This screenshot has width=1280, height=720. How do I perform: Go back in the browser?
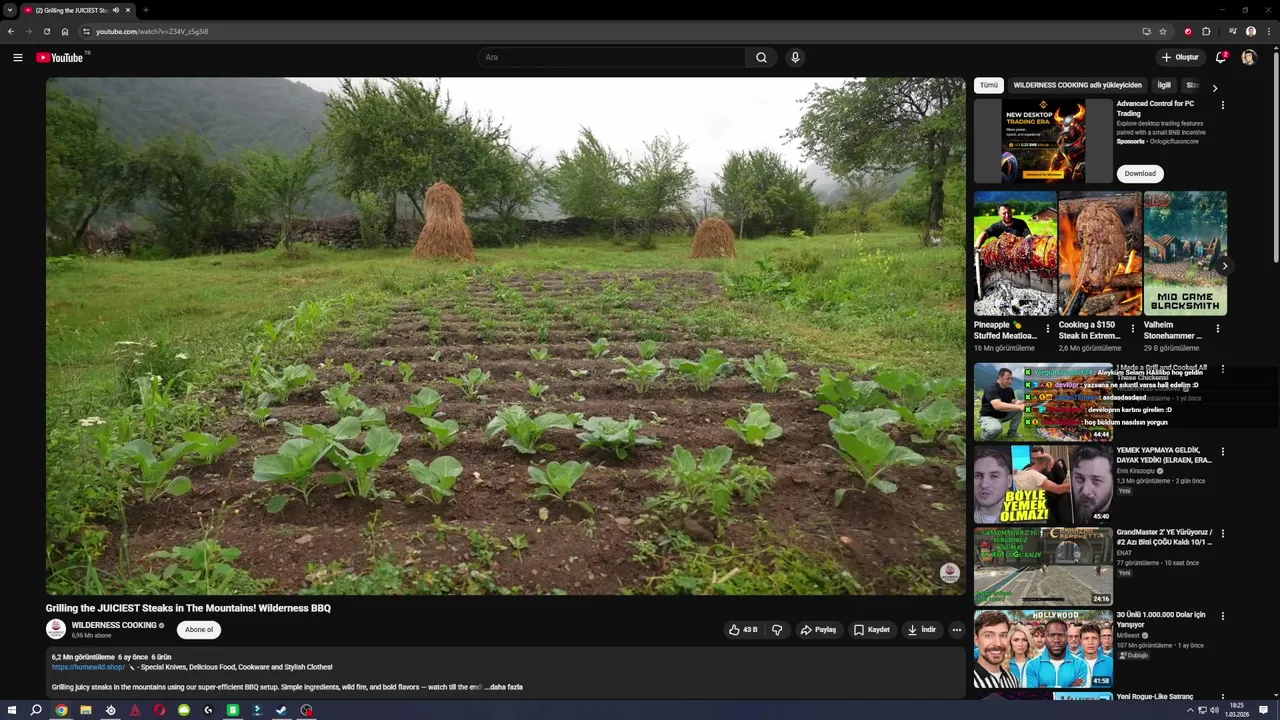click(x=11, y=31)
